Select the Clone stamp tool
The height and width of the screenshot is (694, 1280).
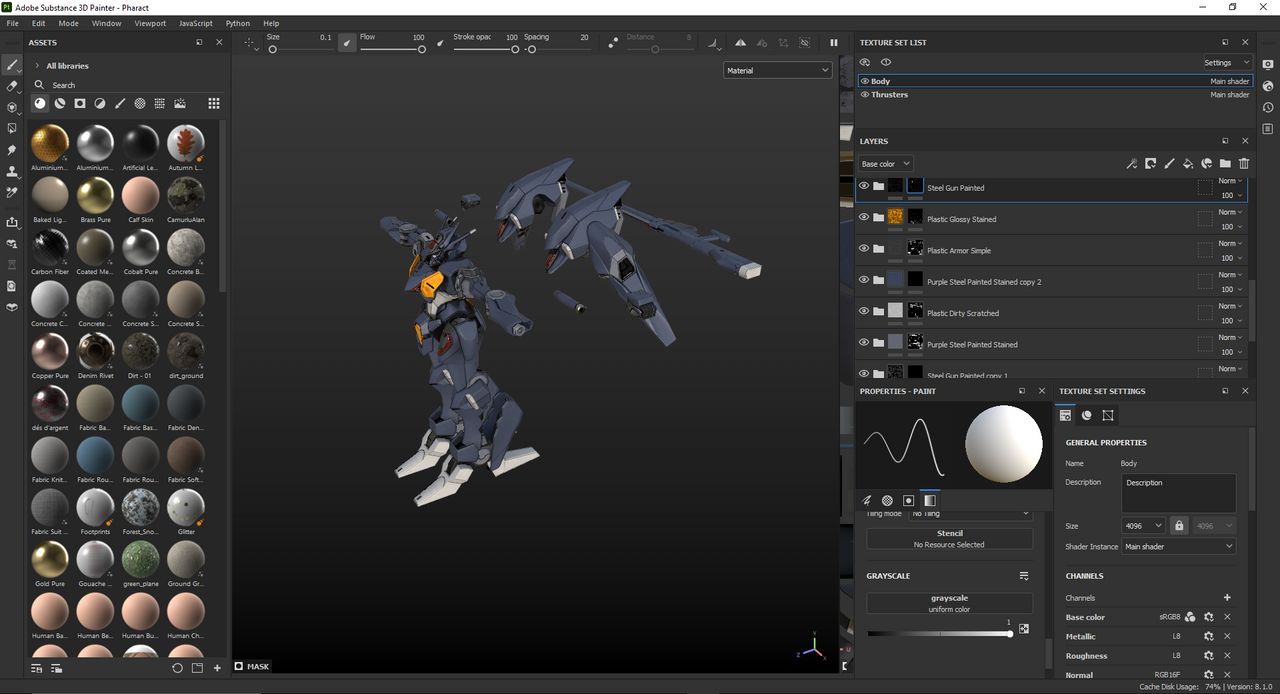pyautogui.click(x=12, y=171)
